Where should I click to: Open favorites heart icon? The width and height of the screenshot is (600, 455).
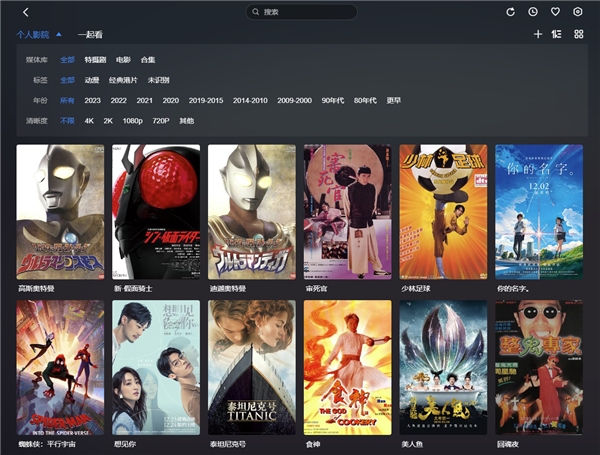click(x=555, y=12)
